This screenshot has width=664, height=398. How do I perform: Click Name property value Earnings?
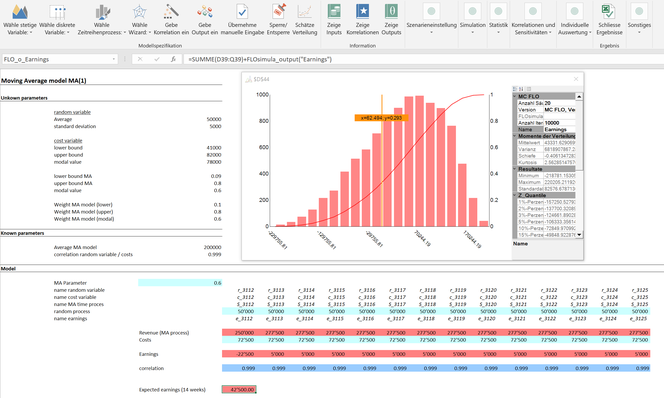coord(559,130)
